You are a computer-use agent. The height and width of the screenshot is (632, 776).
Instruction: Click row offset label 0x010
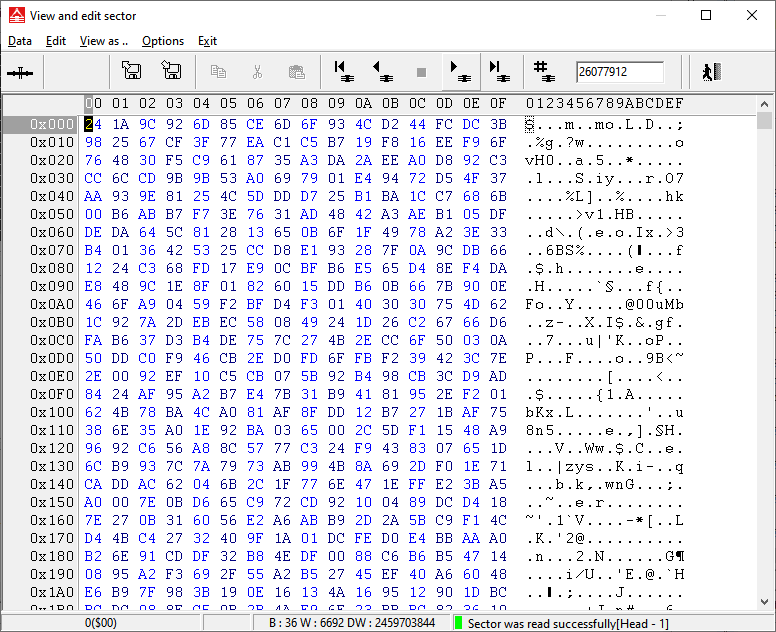(x=51, y=143)
